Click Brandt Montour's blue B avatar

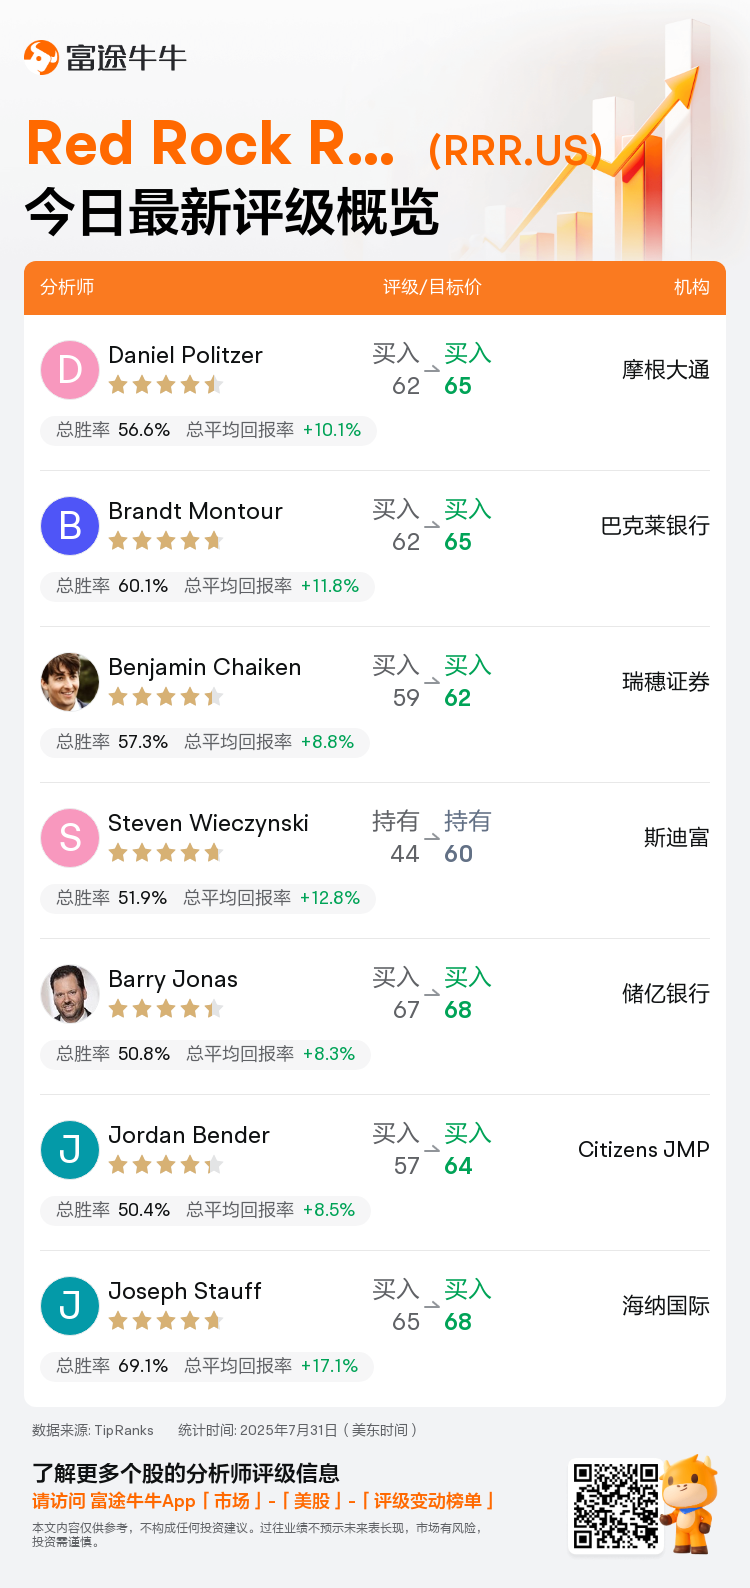coord(70,526)
